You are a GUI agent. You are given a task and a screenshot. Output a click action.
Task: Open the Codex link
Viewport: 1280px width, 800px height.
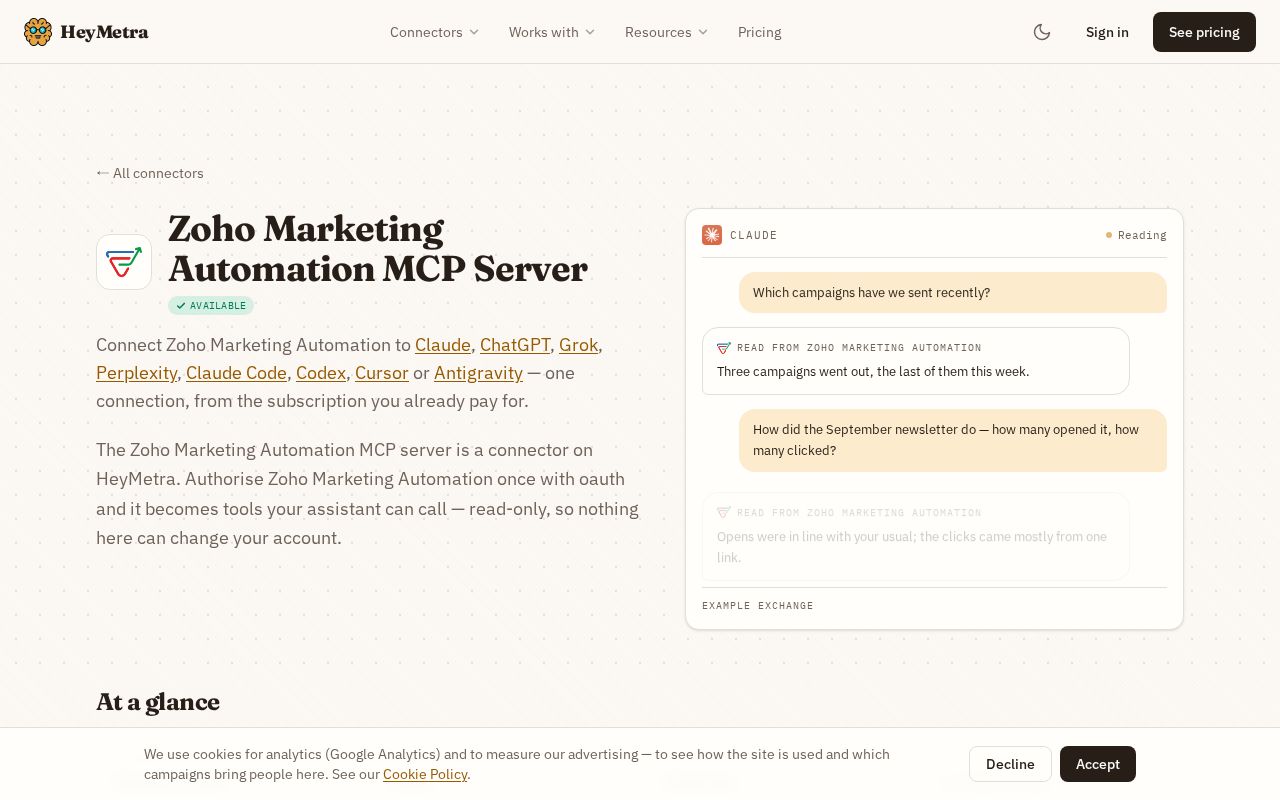pyautogui.click(x=321, y=373)
